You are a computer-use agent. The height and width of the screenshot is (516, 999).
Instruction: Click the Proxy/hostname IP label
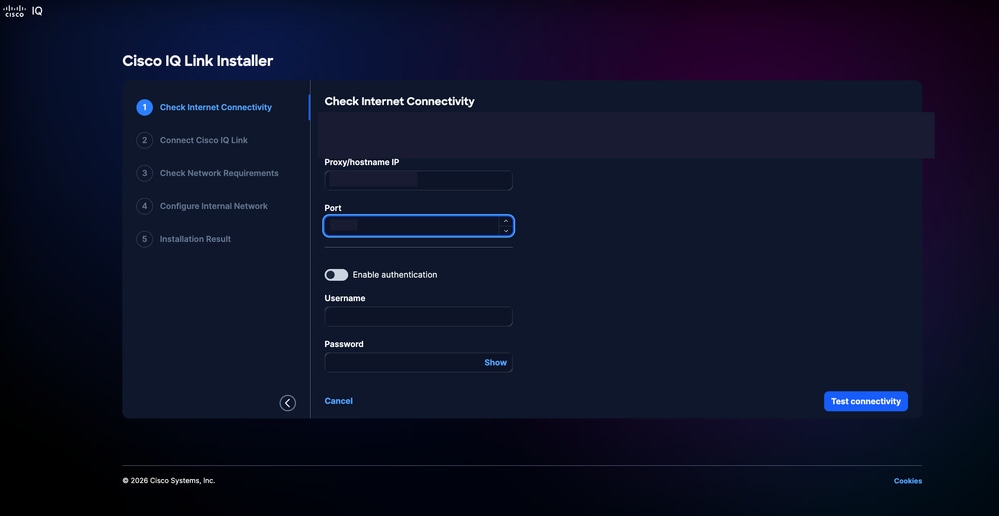tap(362, 162)
